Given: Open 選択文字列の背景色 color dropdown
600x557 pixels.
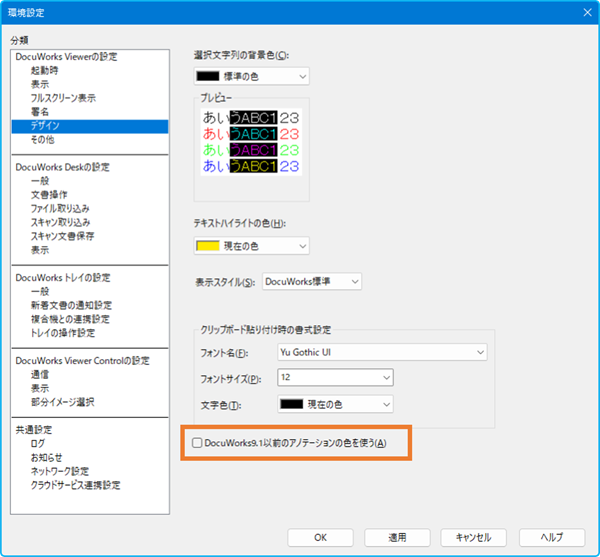Looking at the screenshot, I should point(251,76).
